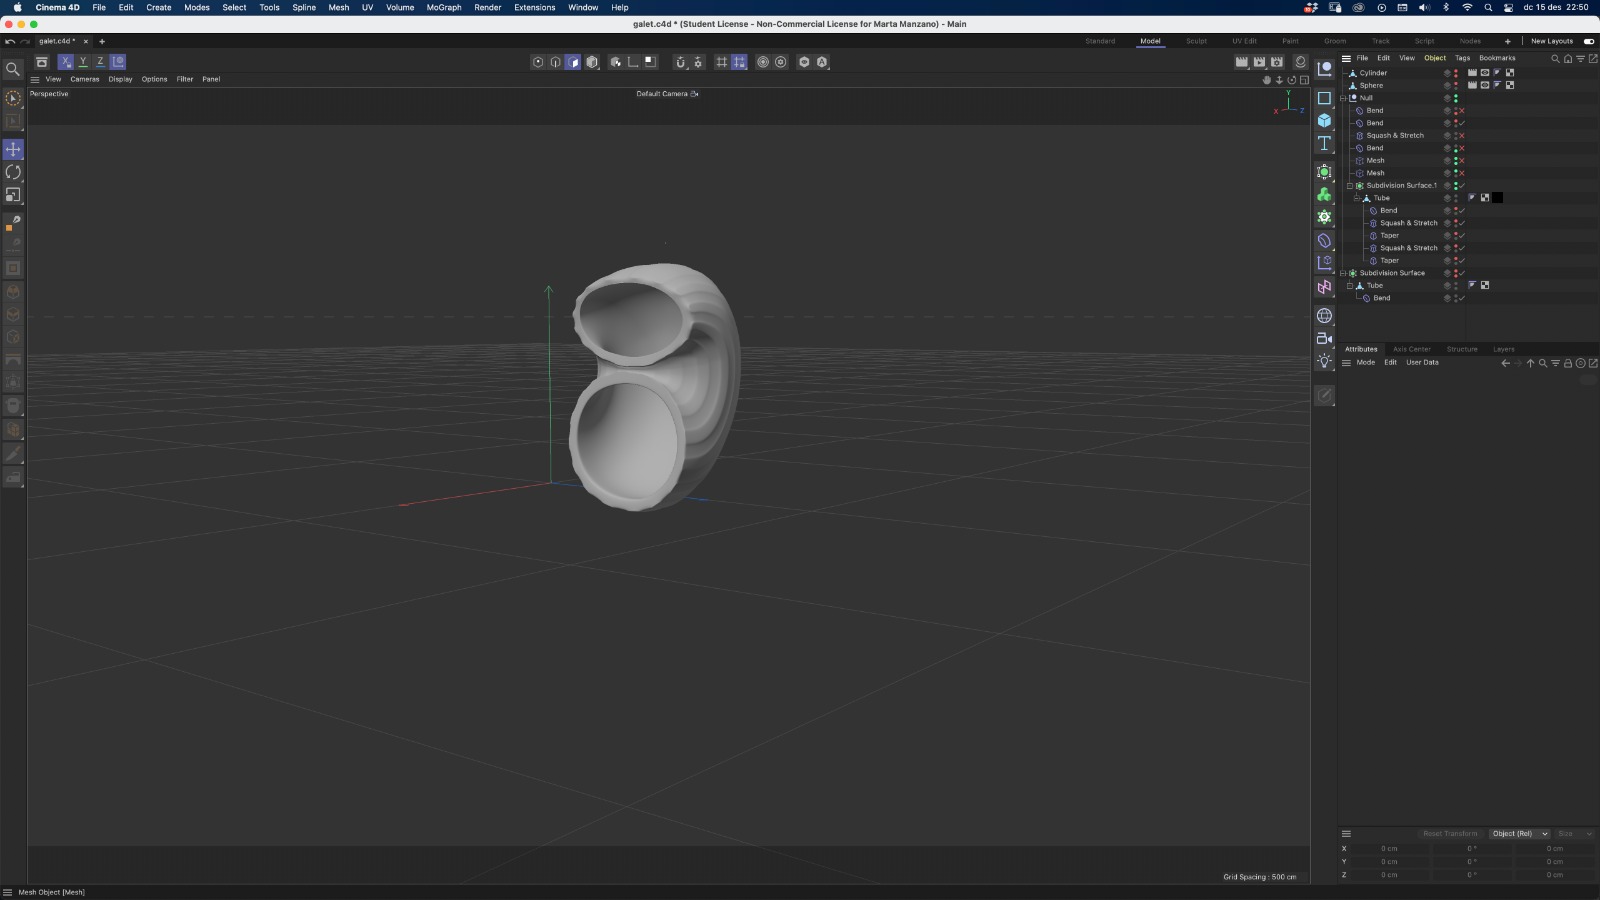Collapse the Null object tree
The image size is (1600, 900).
[x=1343, y=98]
